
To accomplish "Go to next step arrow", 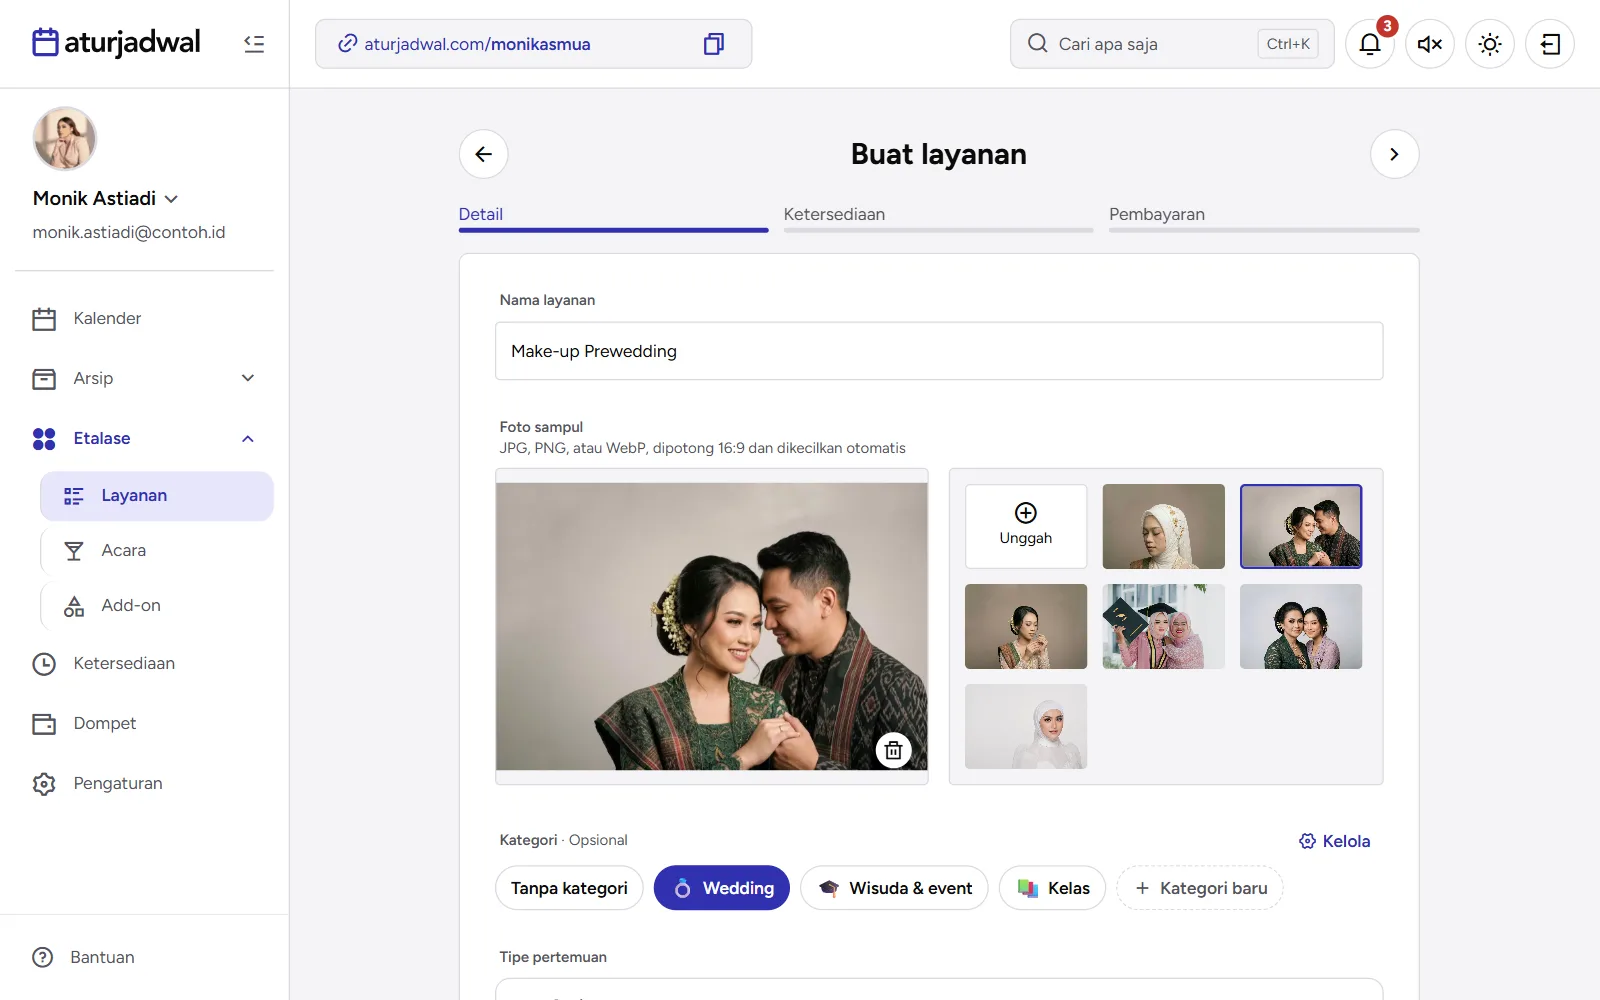I will click(x=1394, y=154).
